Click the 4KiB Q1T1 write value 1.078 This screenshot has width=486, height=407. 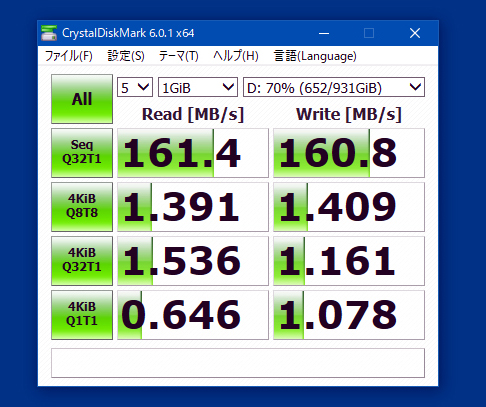(x=349, y=315)
